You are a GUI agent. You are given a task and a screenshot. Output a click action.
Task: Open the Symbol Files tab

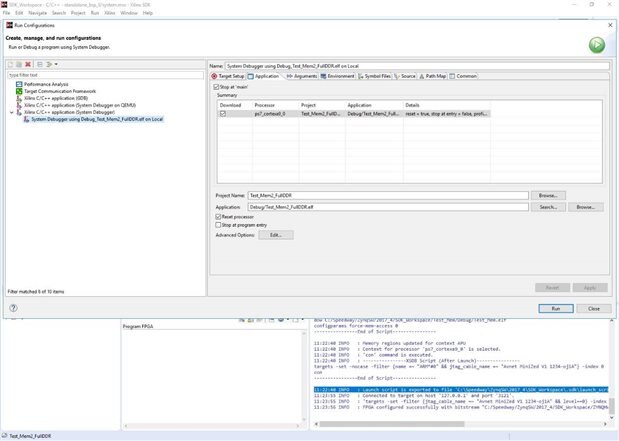click(x=376, y=76)
